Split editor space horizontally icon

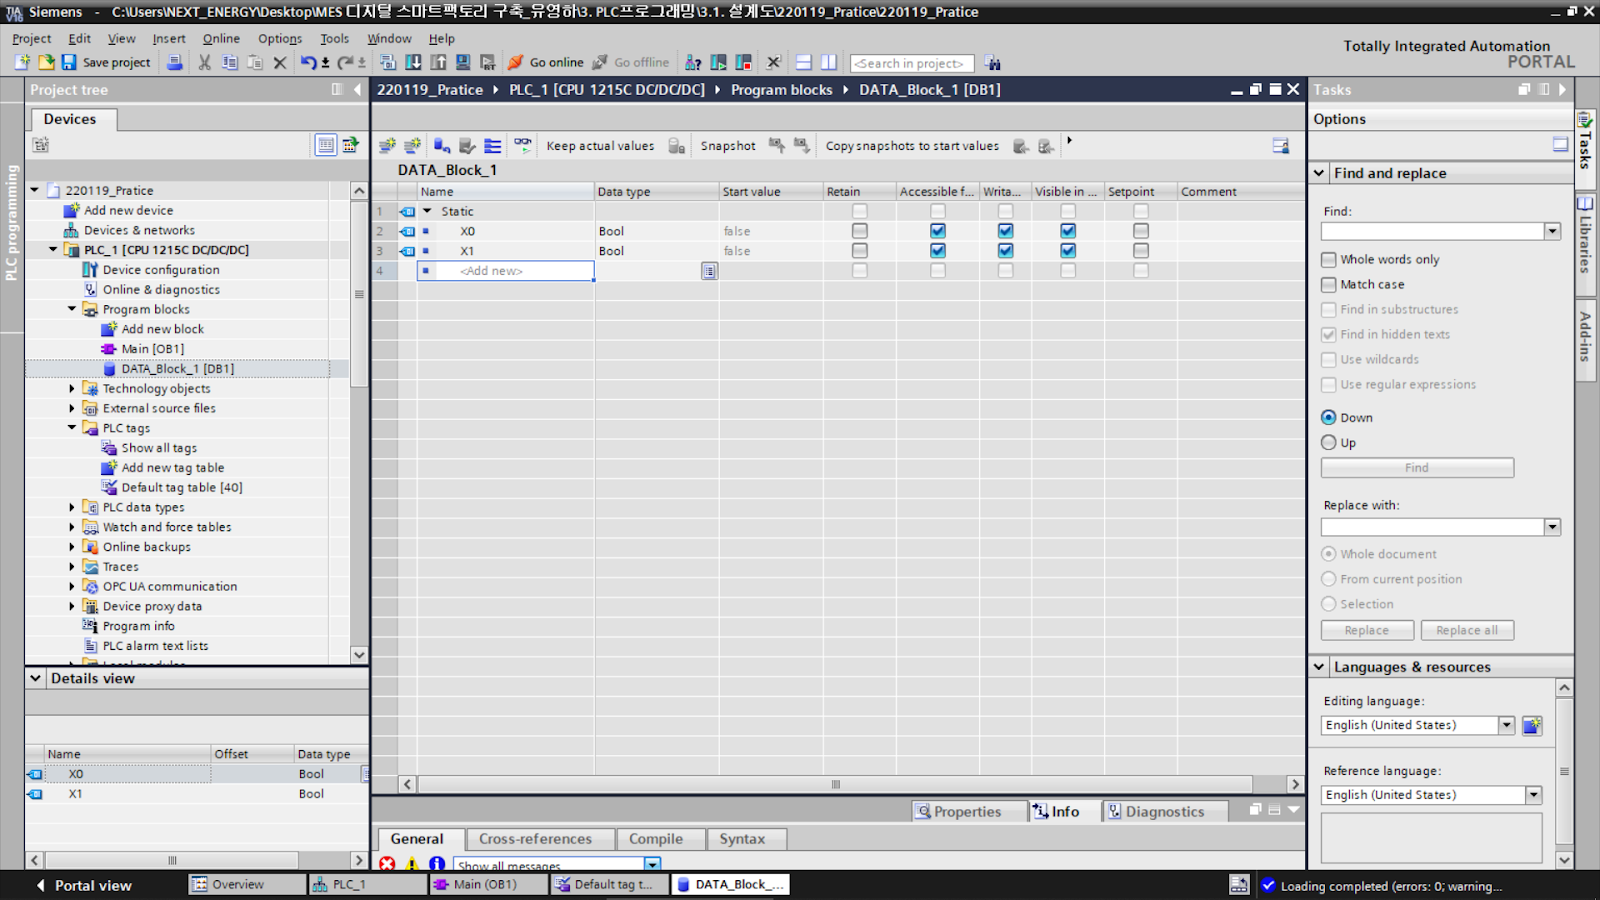click(804, 62)
